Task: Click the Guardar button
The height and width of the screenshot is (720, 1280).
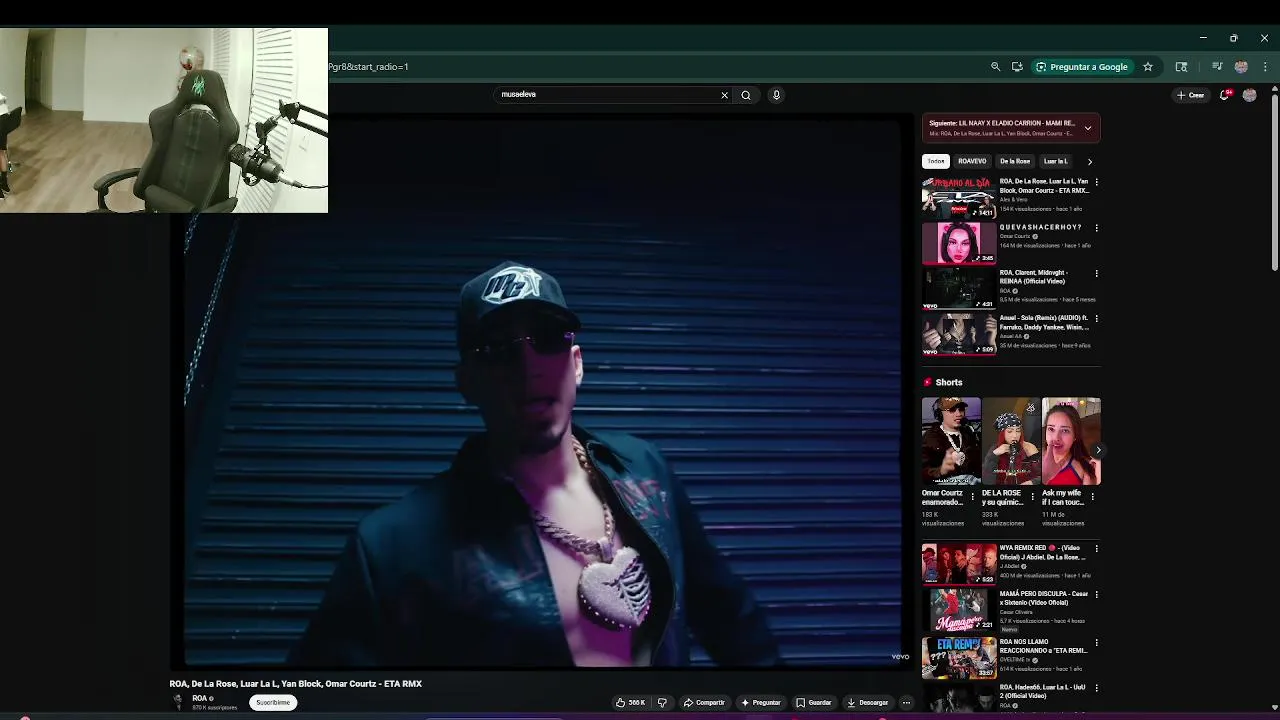Action: (814, 702)
